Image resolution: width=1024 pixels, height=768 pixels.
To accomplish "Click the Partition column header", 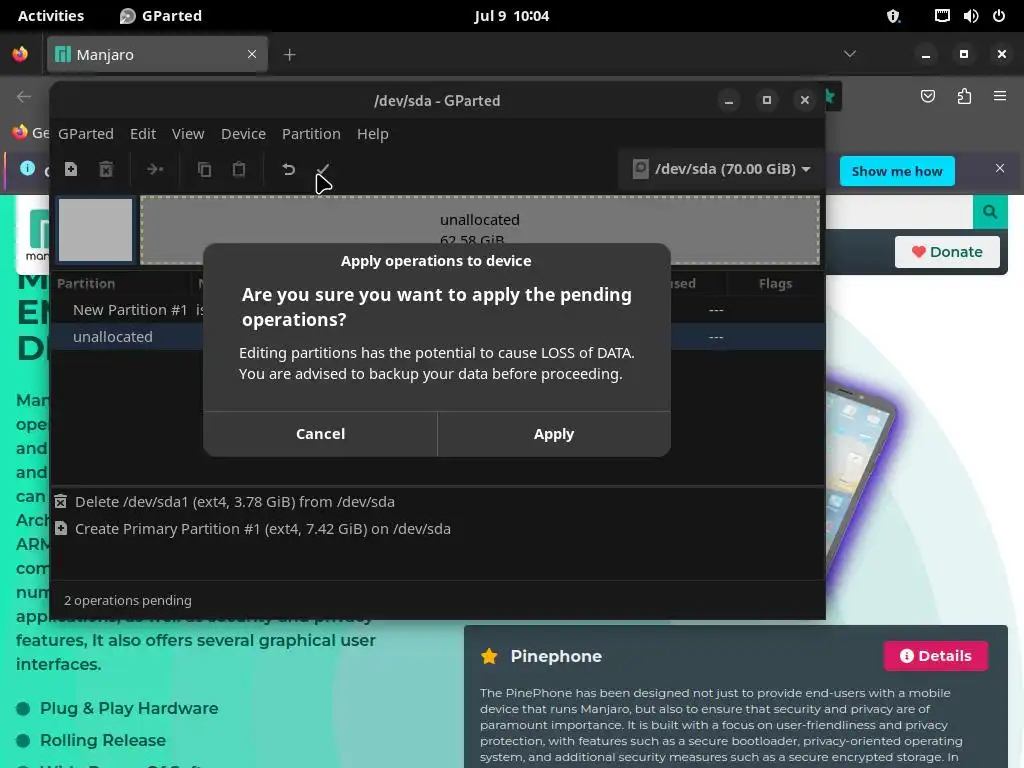I will point(86,283).
